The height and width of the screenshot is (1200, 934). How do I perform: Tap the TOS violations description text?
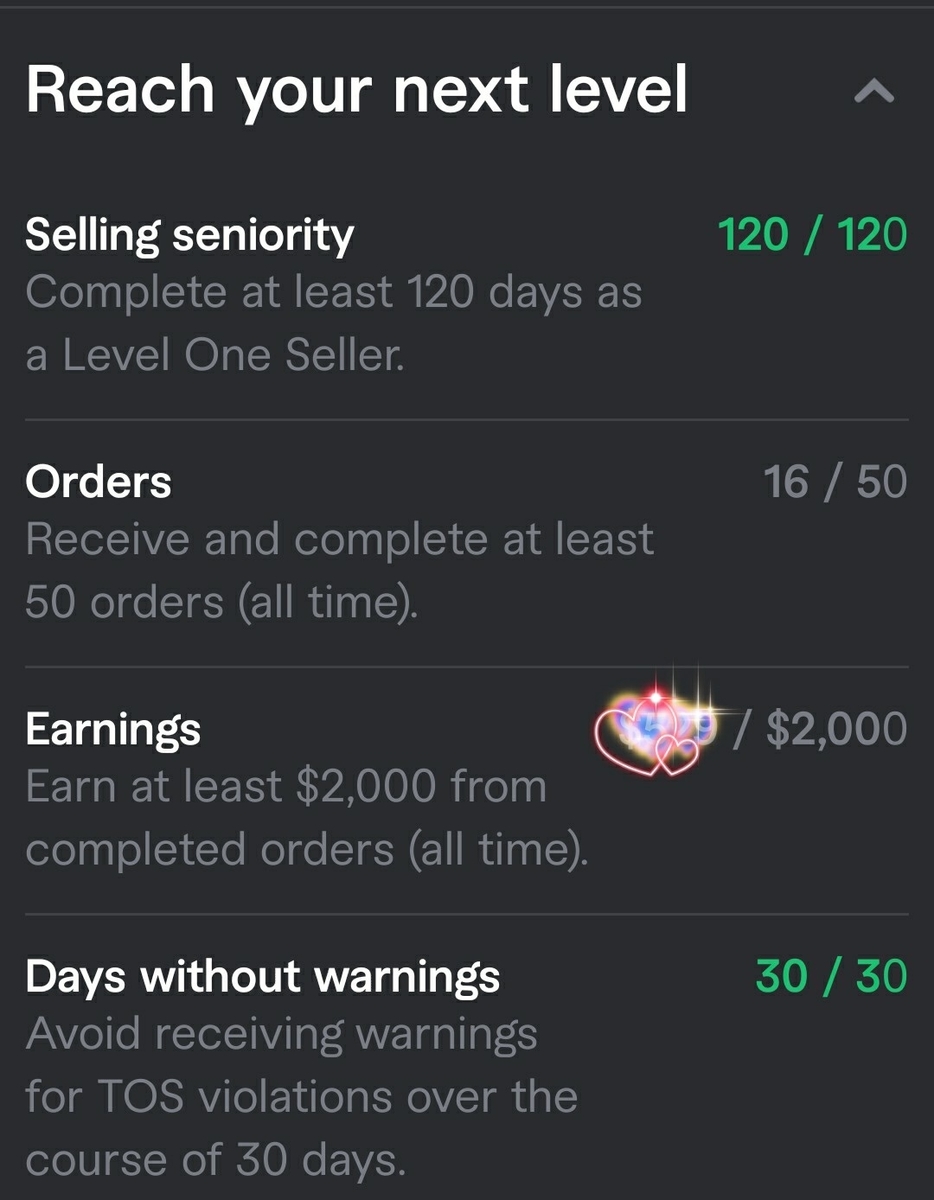pyautogui.click(x=301, y=1097)
